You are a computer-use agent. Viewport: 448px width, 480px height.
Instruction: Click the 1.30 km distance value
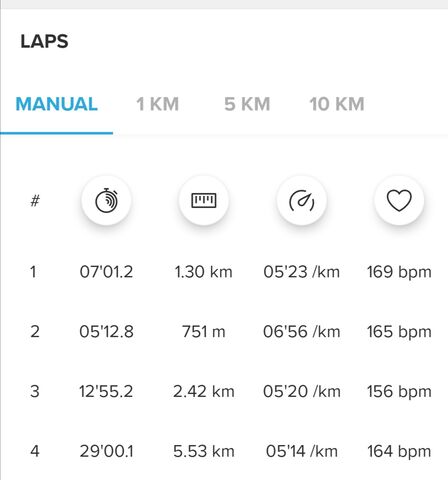tap(203, 272)
